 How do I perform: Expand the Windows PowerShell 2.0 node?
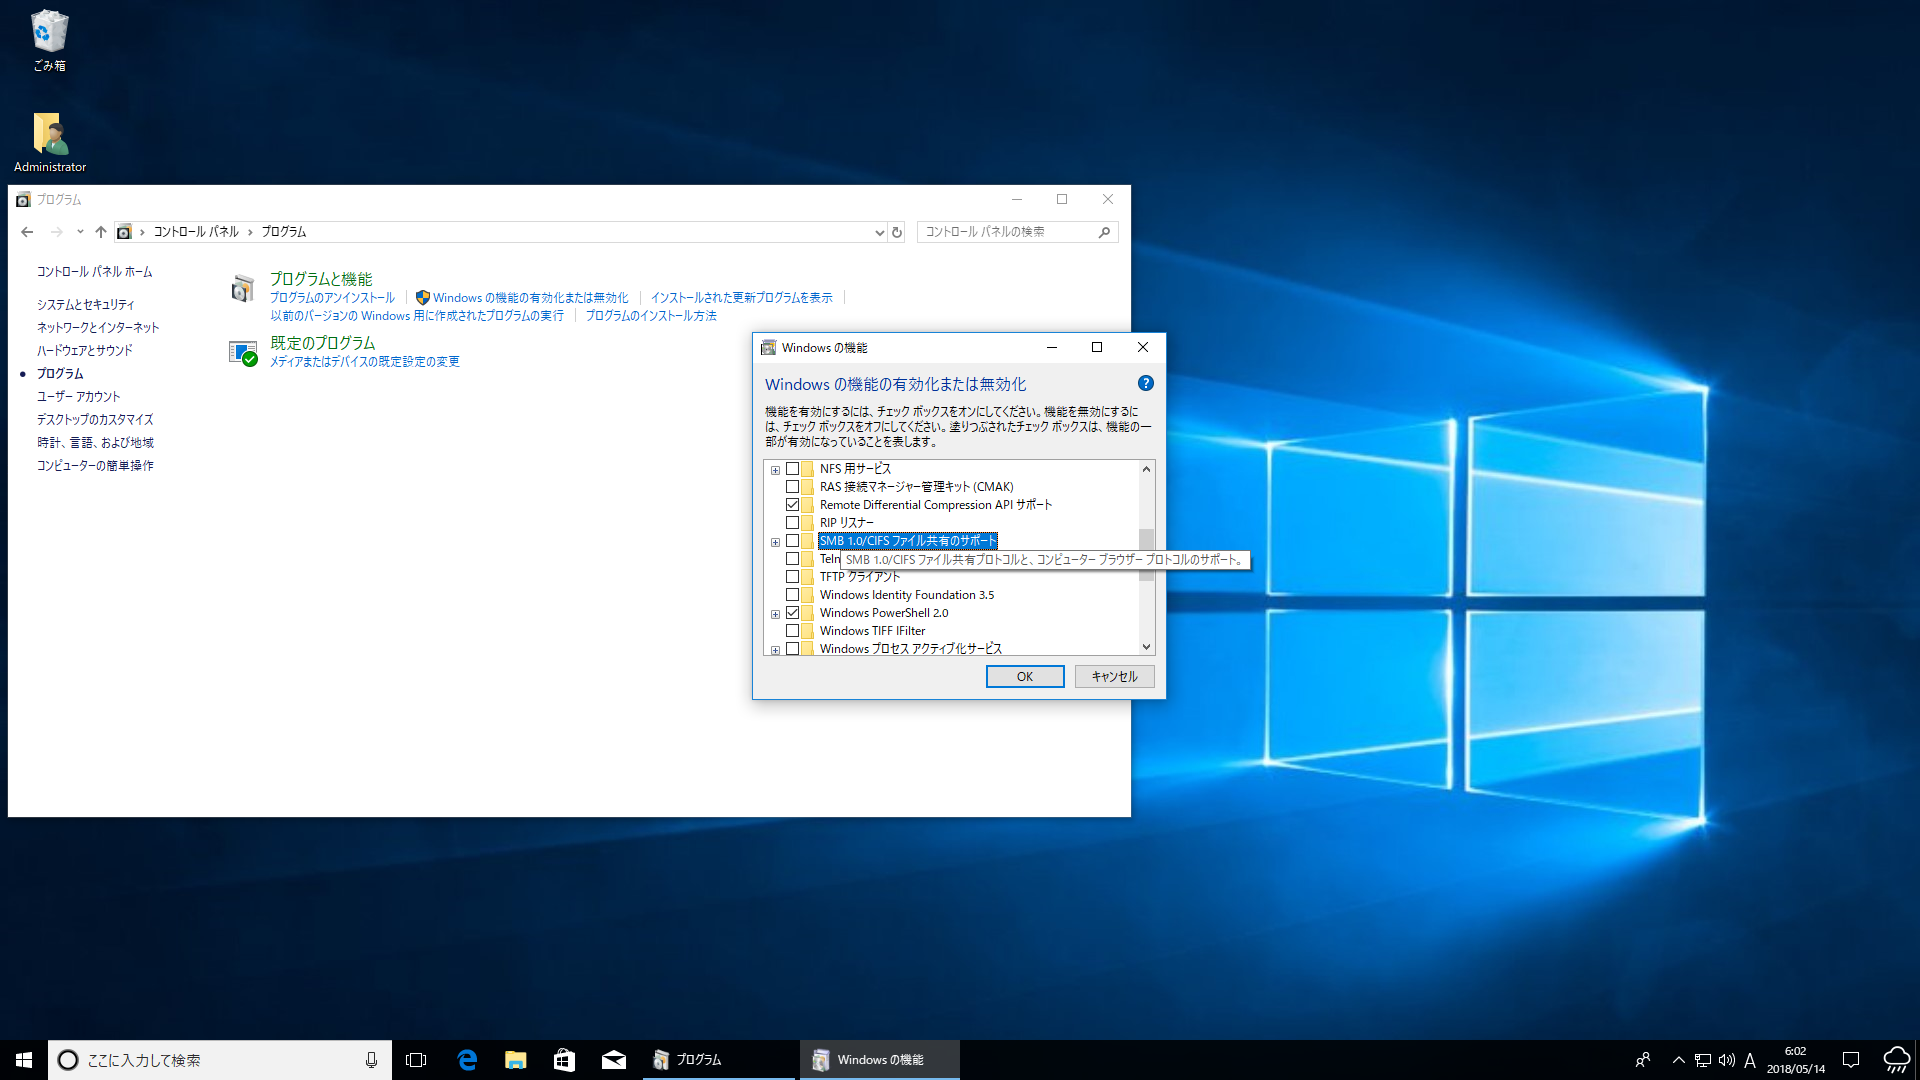pos(775,614)
